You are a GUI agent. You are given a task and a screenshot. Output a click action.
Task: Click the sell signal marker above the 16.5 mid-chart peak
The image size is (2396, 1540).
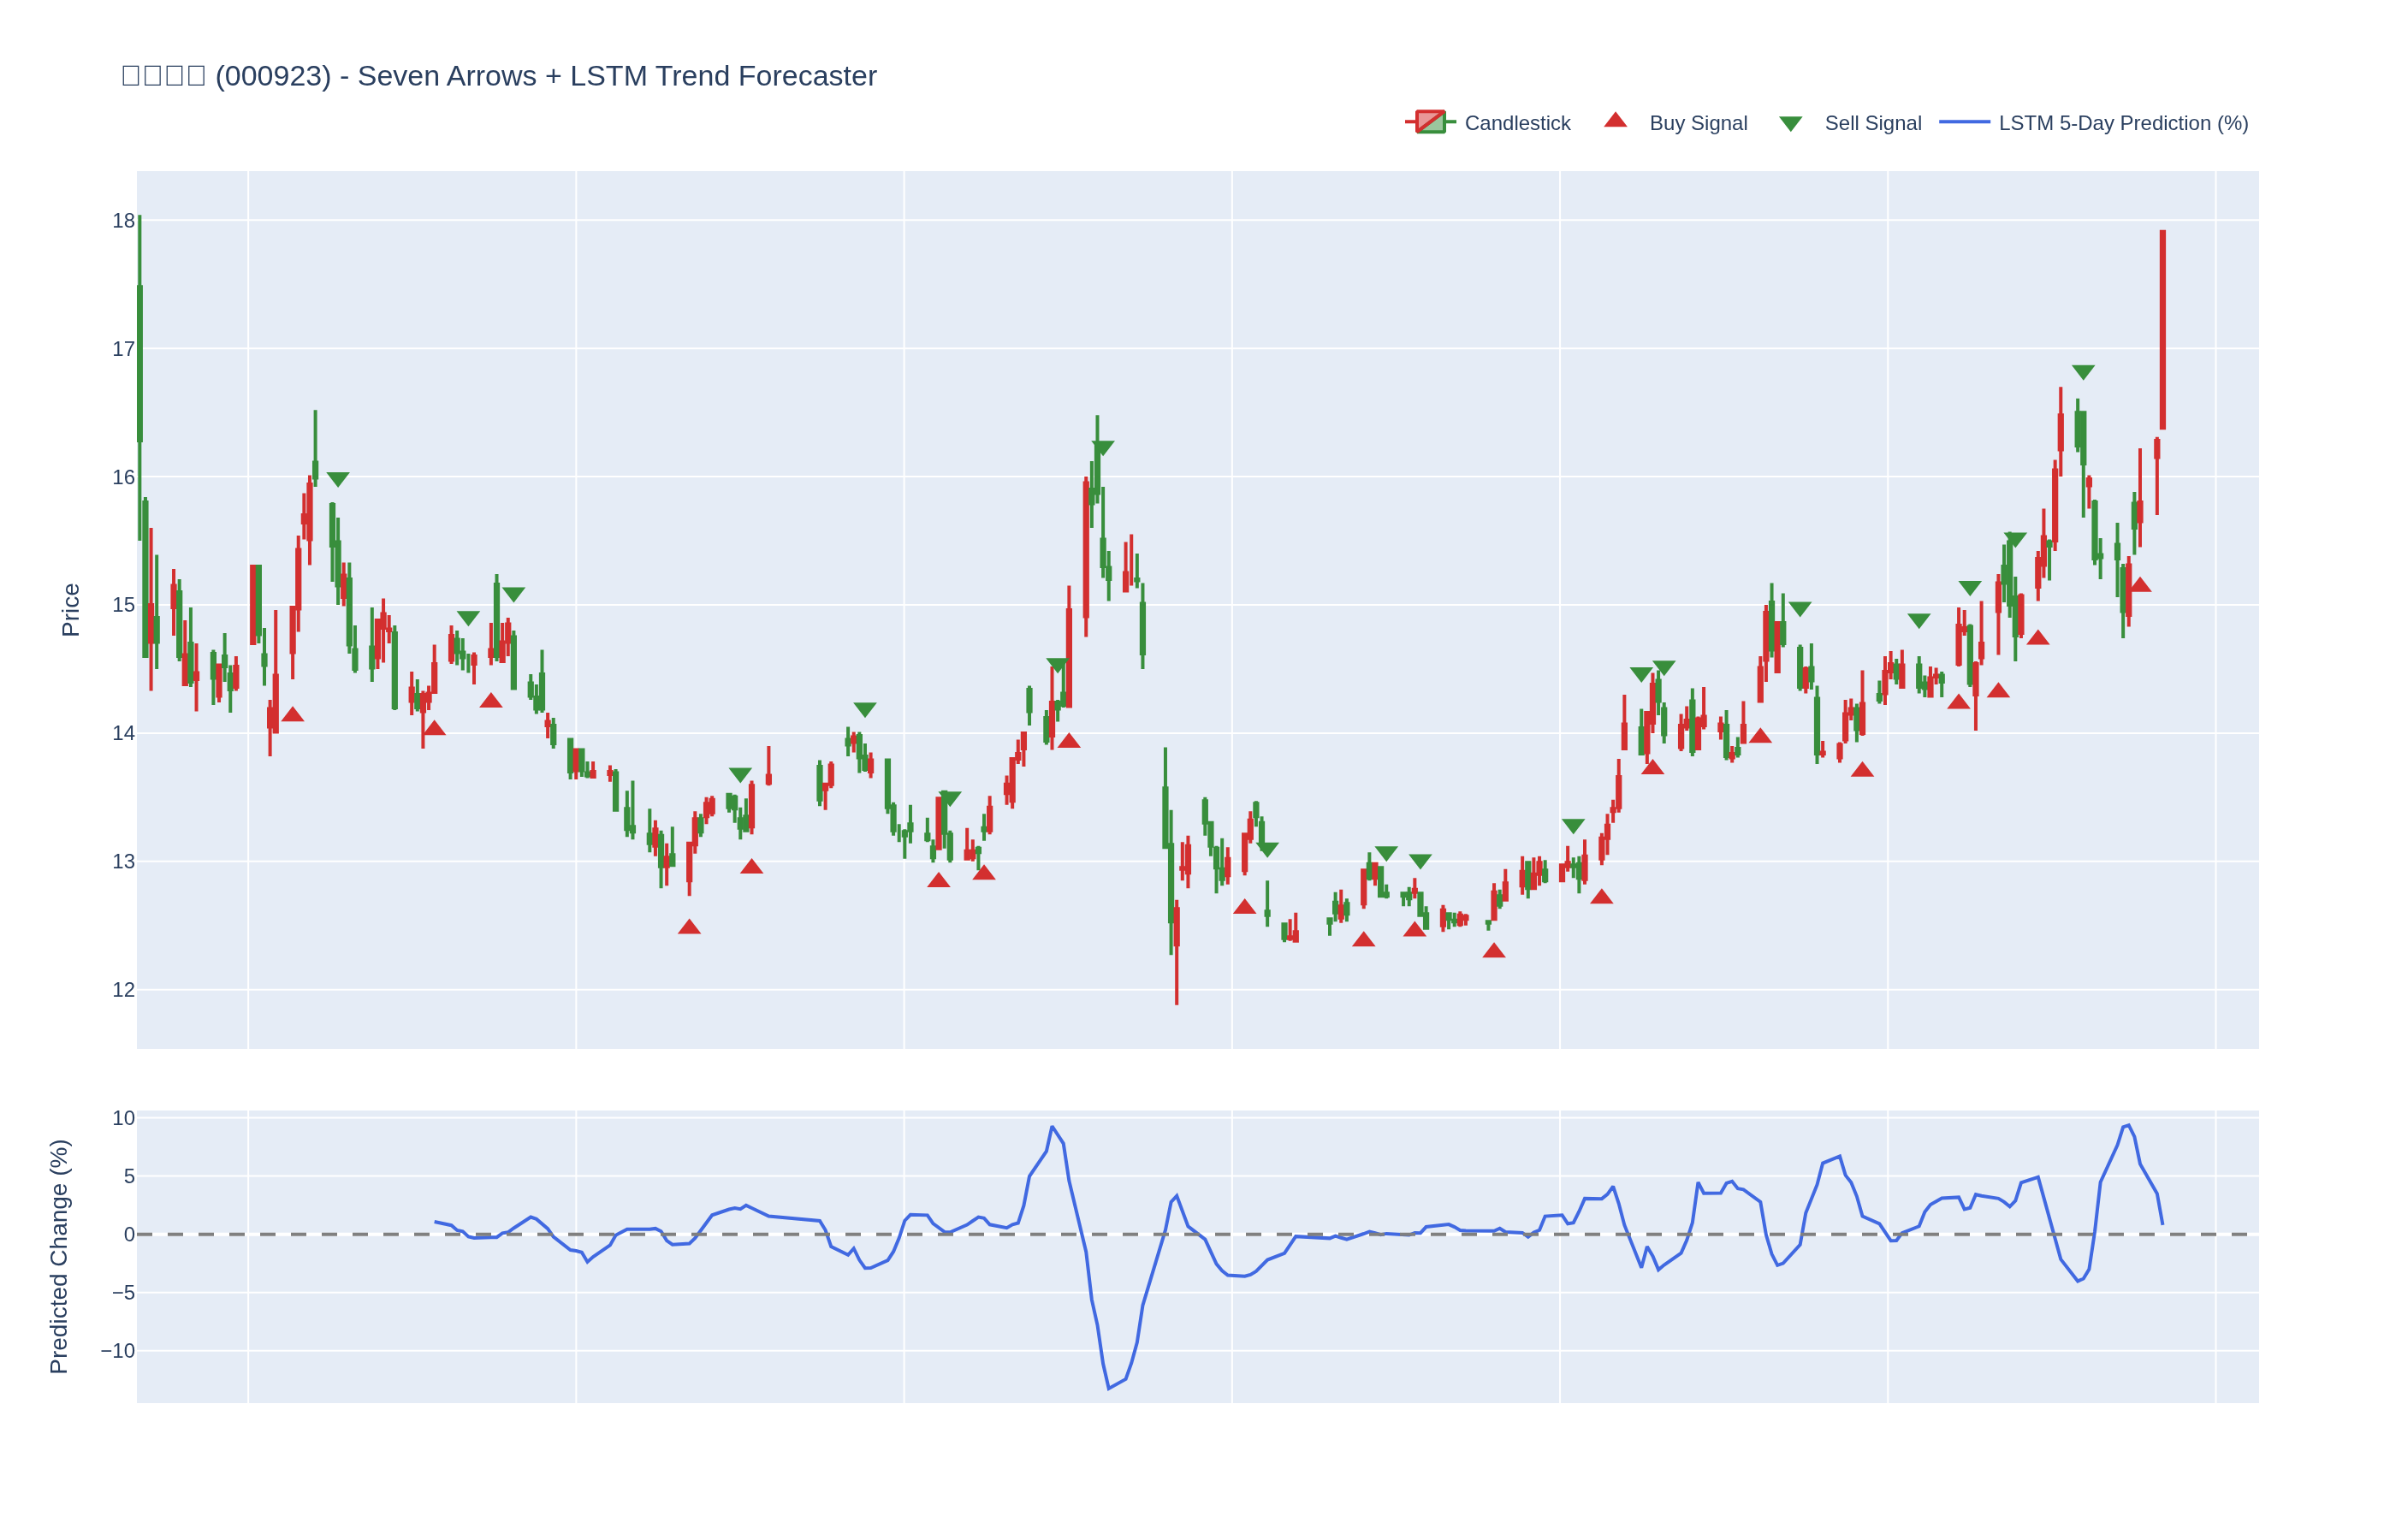tap(1102, 447)
